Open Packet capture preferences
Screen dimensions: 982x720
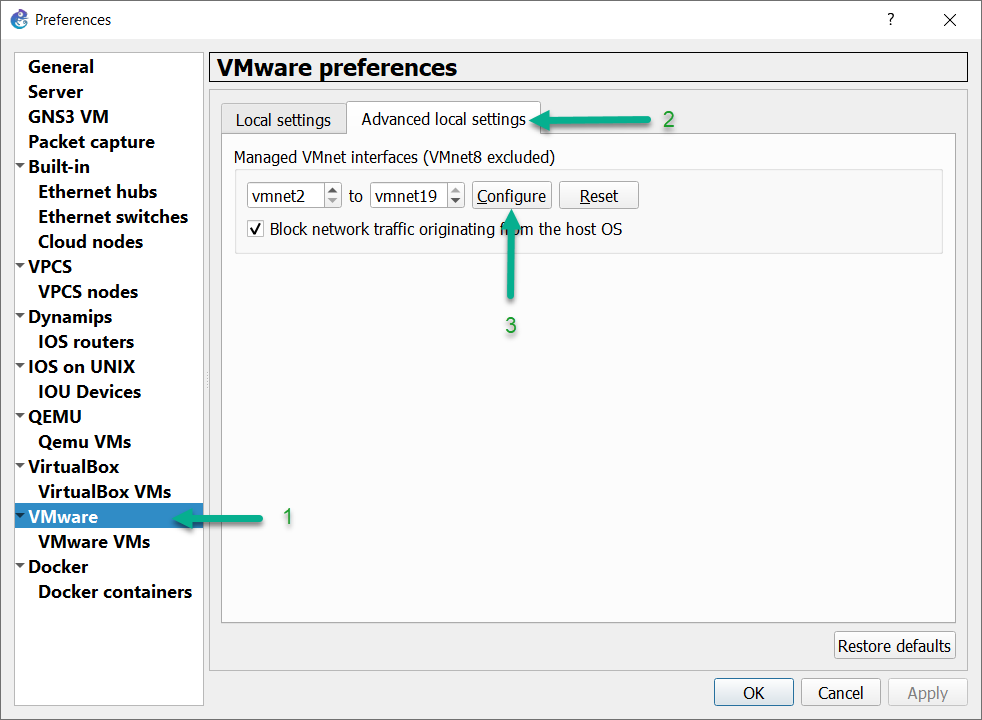pyautogui.click(x=91, y=141)
